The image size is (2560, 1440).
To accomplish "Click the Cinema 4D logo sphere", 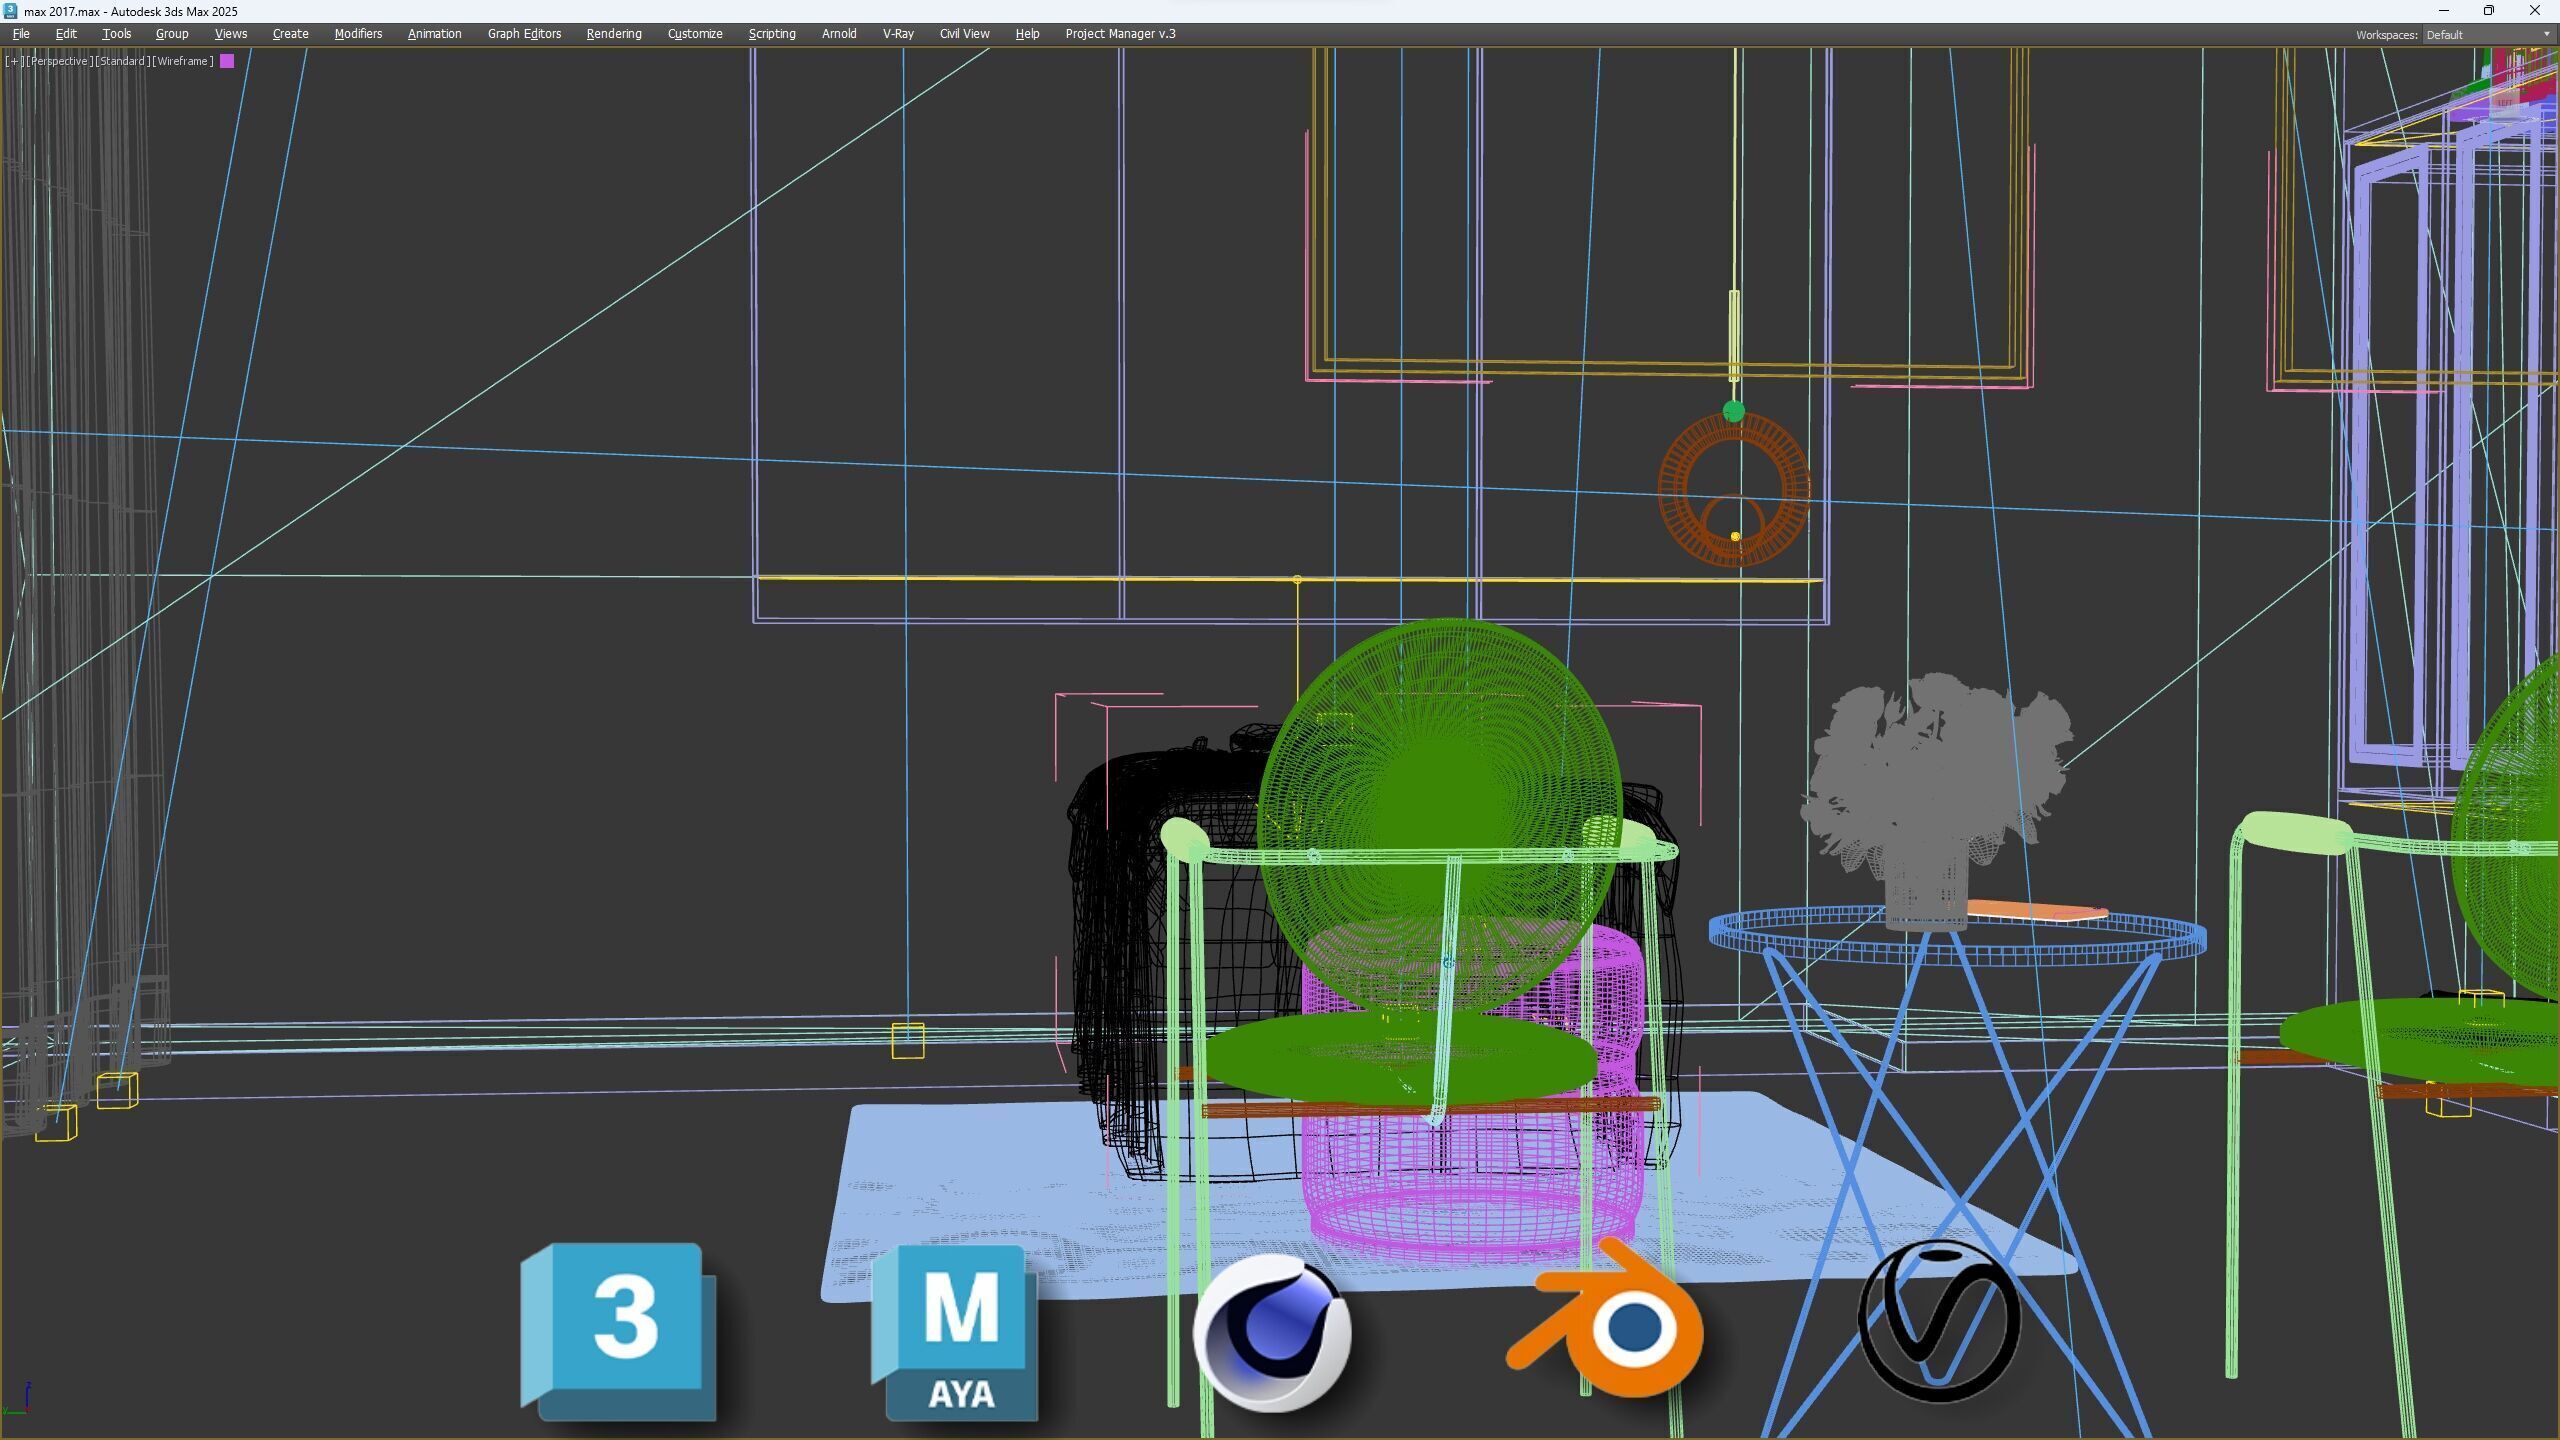I will 1272,1332.
